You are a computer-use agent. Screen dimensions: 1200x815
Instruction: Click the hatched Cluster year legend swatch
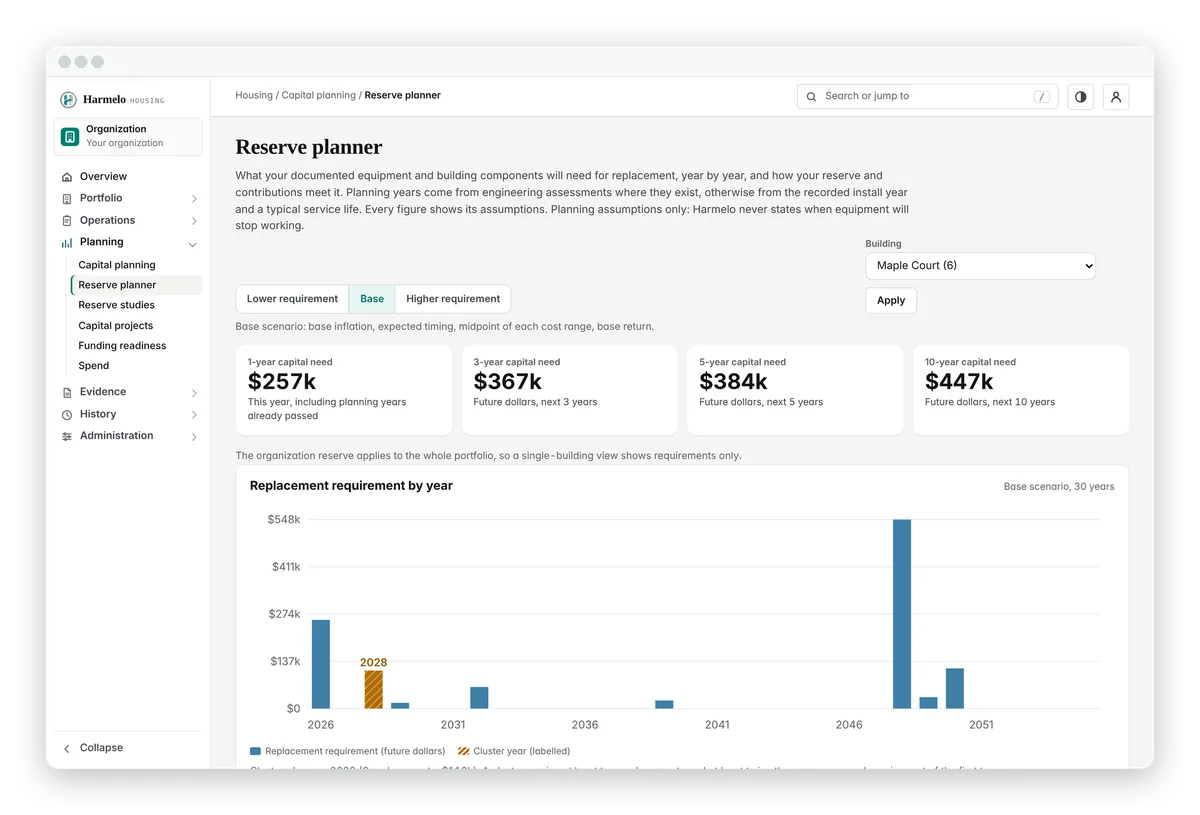(x=464, y=751)
